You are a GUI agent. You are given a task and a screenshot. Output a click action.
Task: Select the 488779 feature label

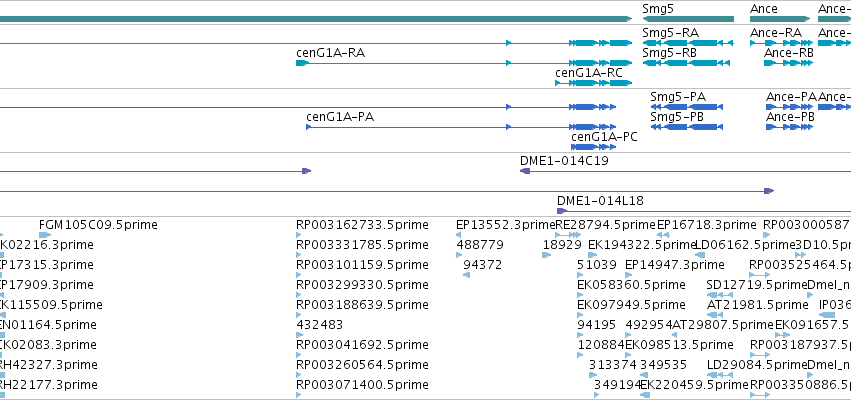pyautogui.click(x=480, y=245)
